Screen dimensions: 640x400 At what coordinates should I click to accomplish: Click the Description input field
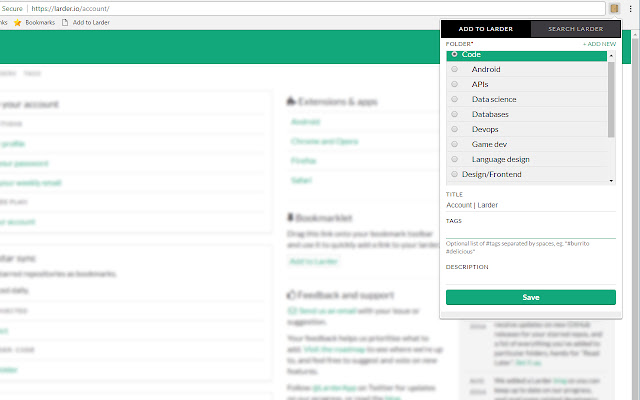coord(531,278)
